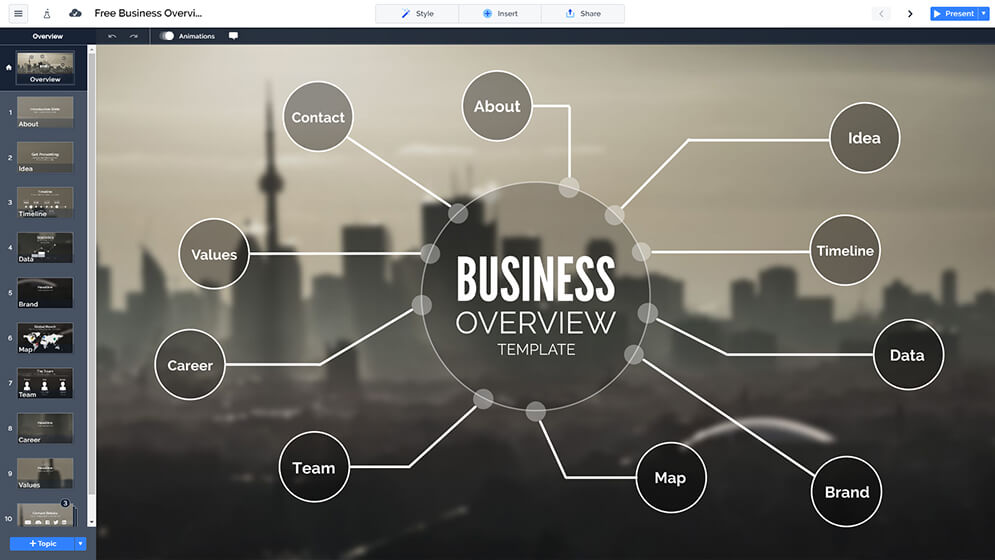Expand the Present dropdown arrow
The width and height of the screenshot is (995, 560).
(x=983, y=14)
